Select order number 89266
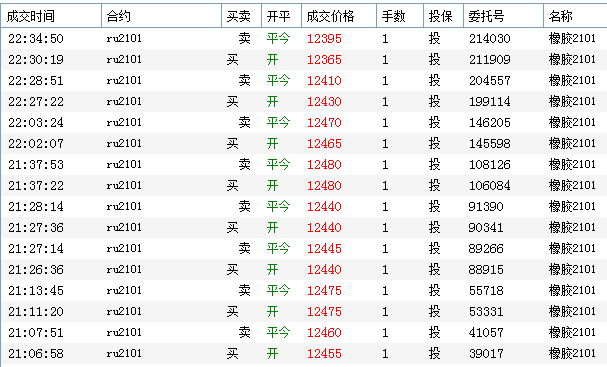Image resolution: width=607 pixels, height=367 pixels. (486, 249)
